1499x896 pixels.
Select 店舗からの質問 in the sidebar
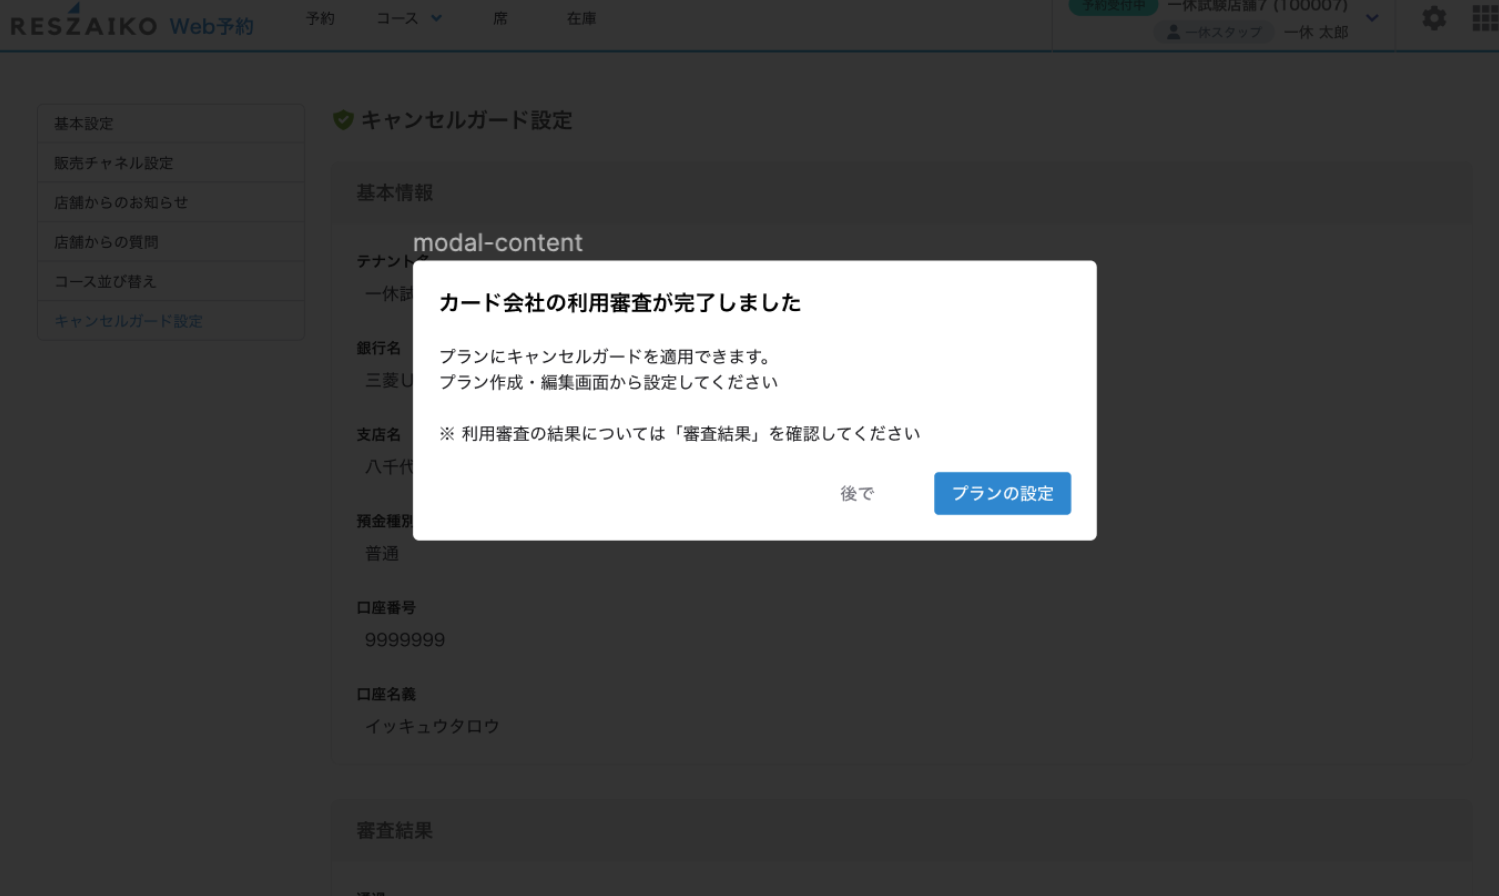(x=171, y=242)
